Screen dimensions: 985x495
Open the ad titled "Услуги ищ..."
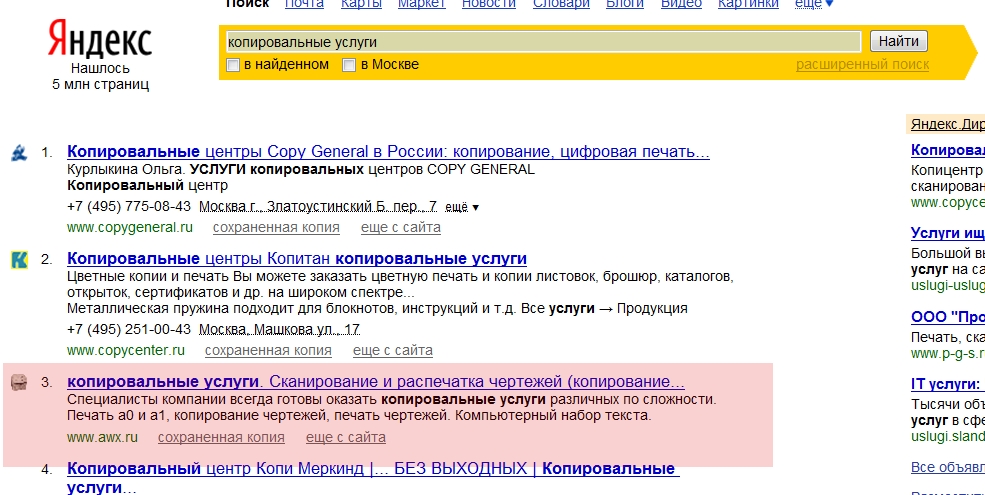click(x=948, y=233)
